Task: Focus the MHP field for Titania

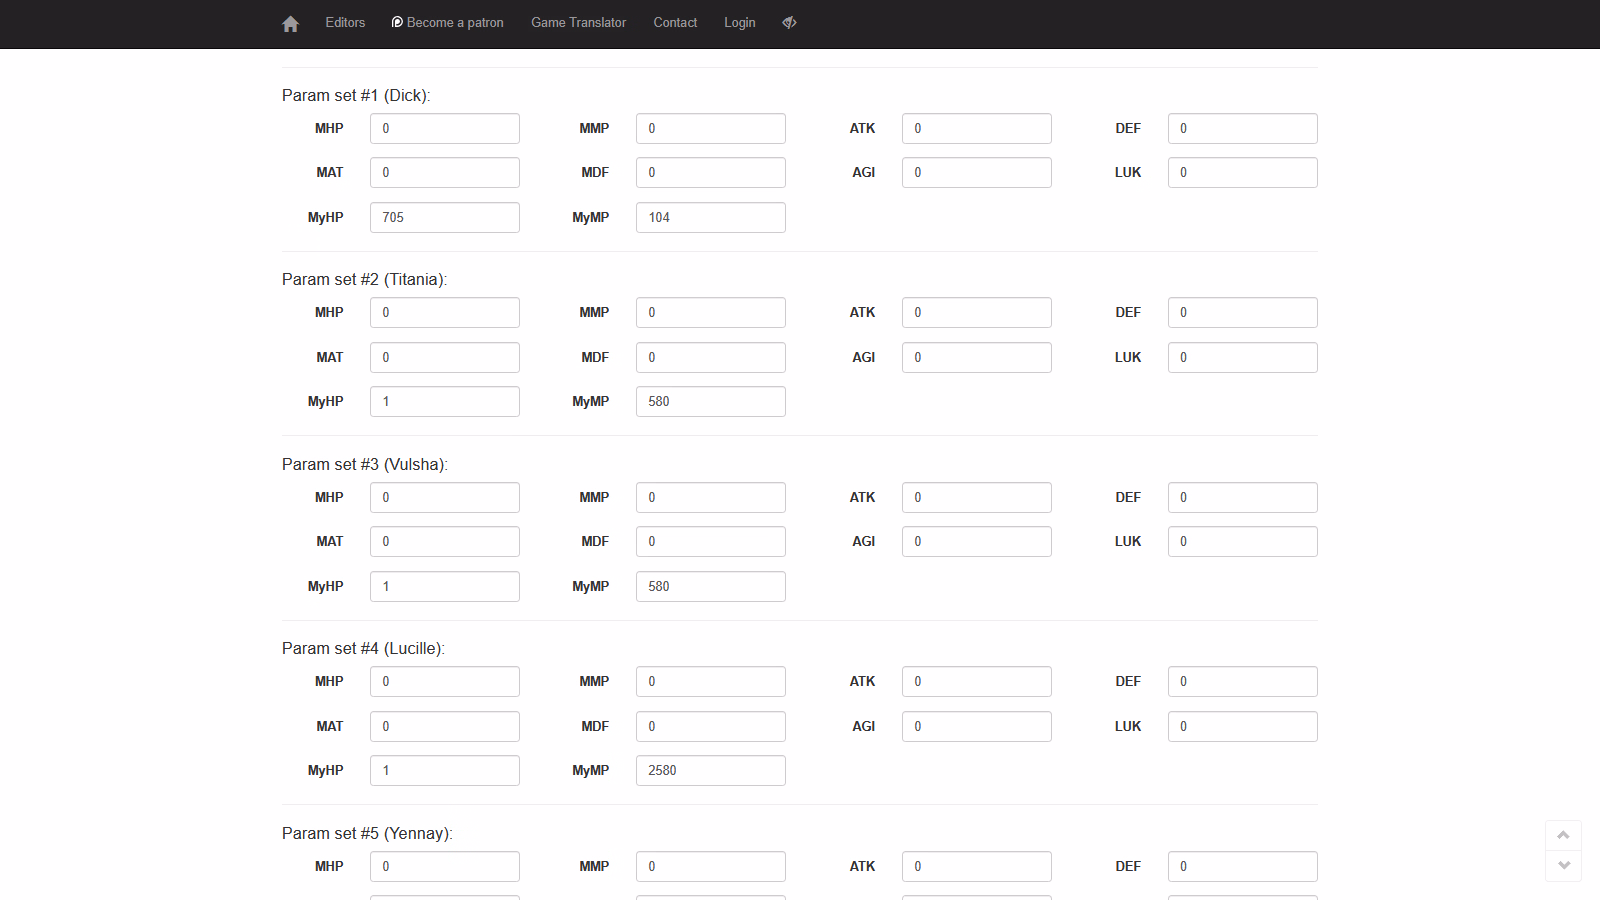Action: click(445, 312)
